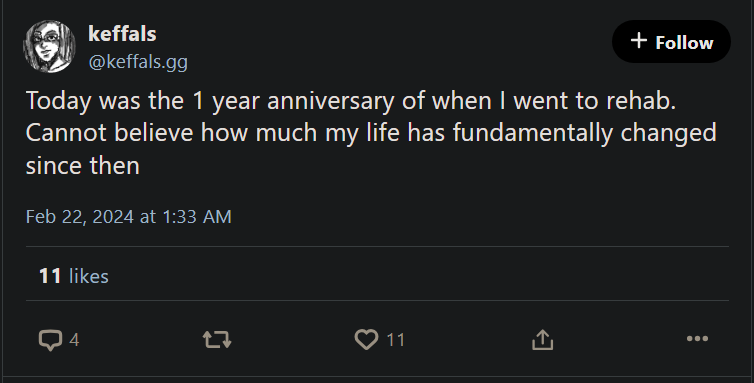Open the three-dot more options menu
The image size is (754, 383).
coord(697,339)
